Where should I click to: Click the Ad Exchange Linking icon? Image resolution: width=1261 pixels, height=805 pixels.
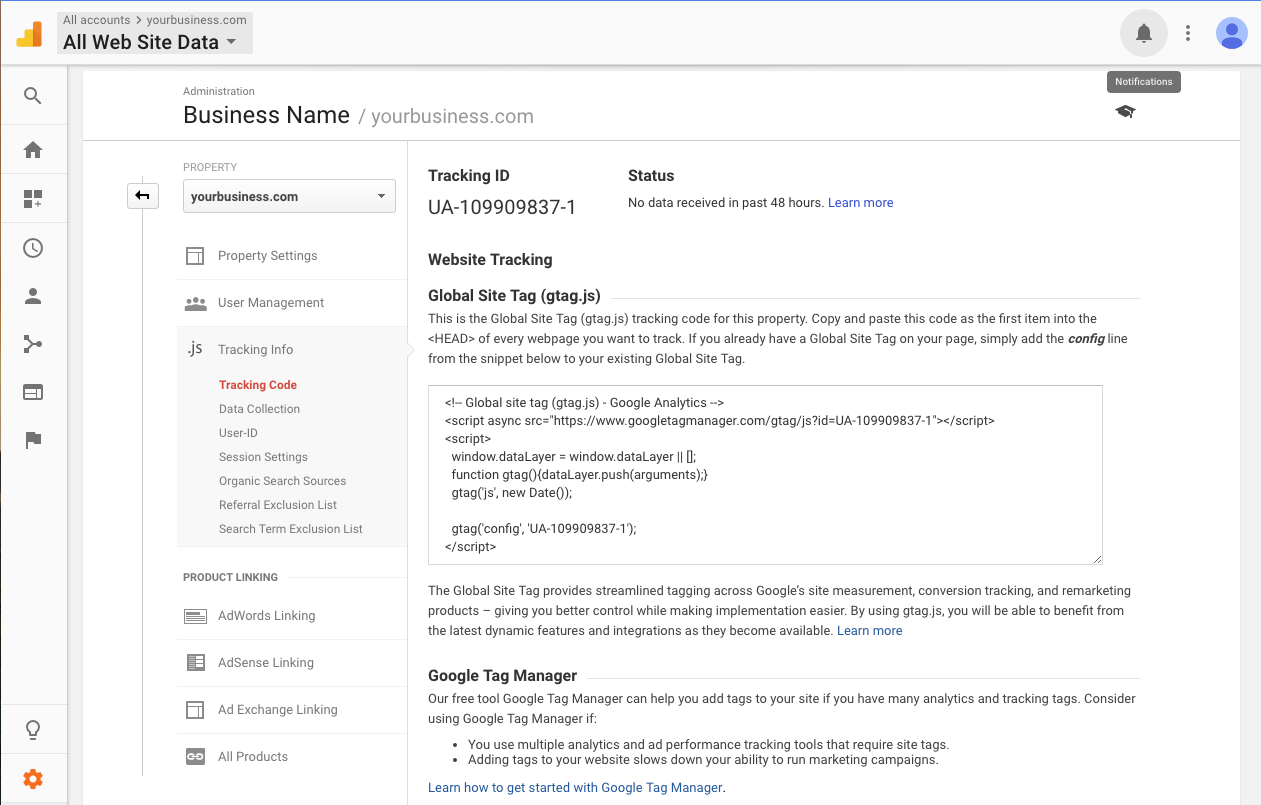(x=195, y=710)
